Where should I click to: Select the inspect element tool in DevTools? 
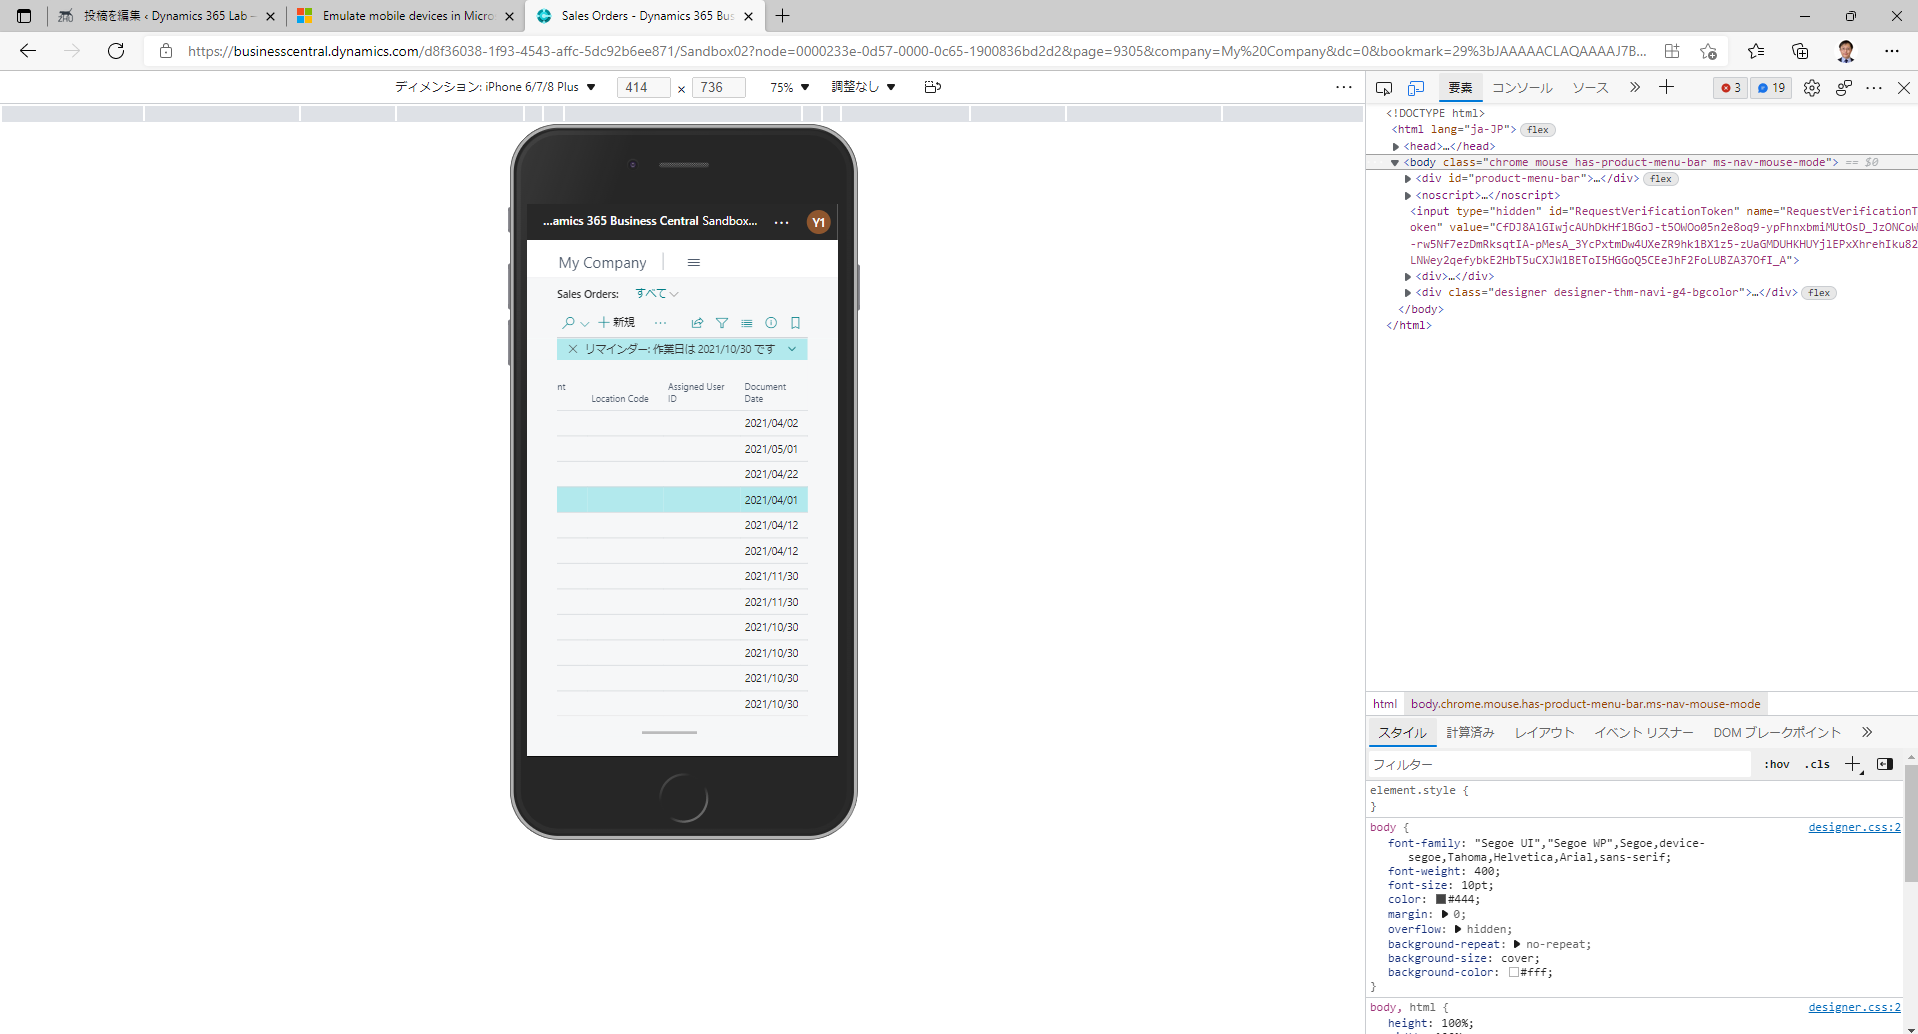[1384, 88]
